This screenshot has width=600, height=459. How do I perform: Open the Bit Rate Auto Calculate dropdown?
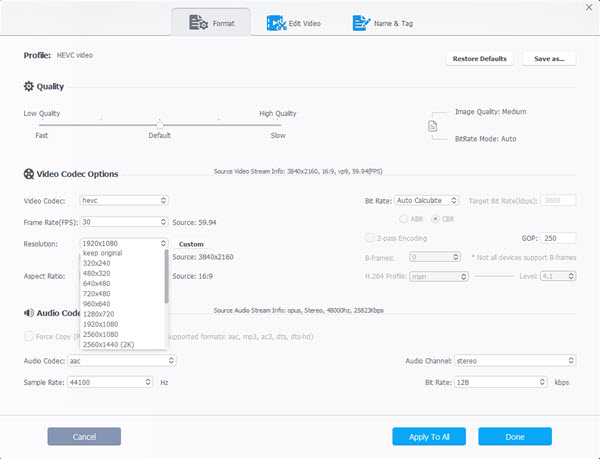(426, 200)
